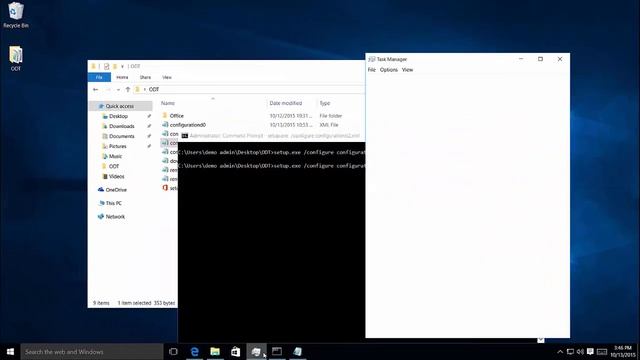The height and width of the screenshot is (360, 640).
Task: Click the Command Prompt scrollbar down arrow
Action: click(x=541, y=340)
